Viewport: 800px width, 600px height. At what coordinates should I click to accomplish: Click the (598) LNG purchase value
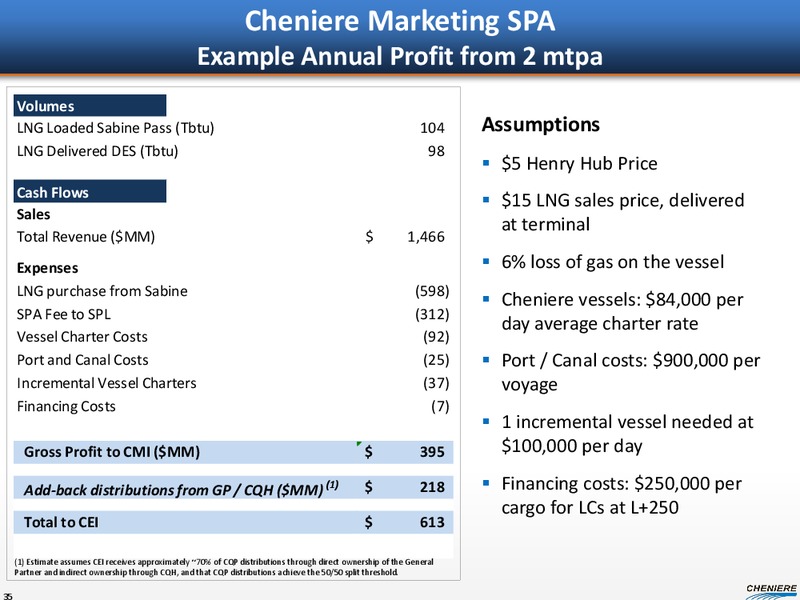[x=432, y=291]
